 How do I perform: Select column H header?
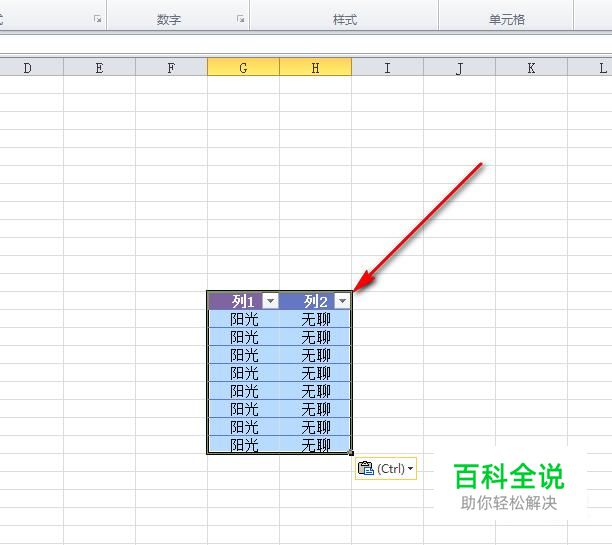[x=315, y=67]
